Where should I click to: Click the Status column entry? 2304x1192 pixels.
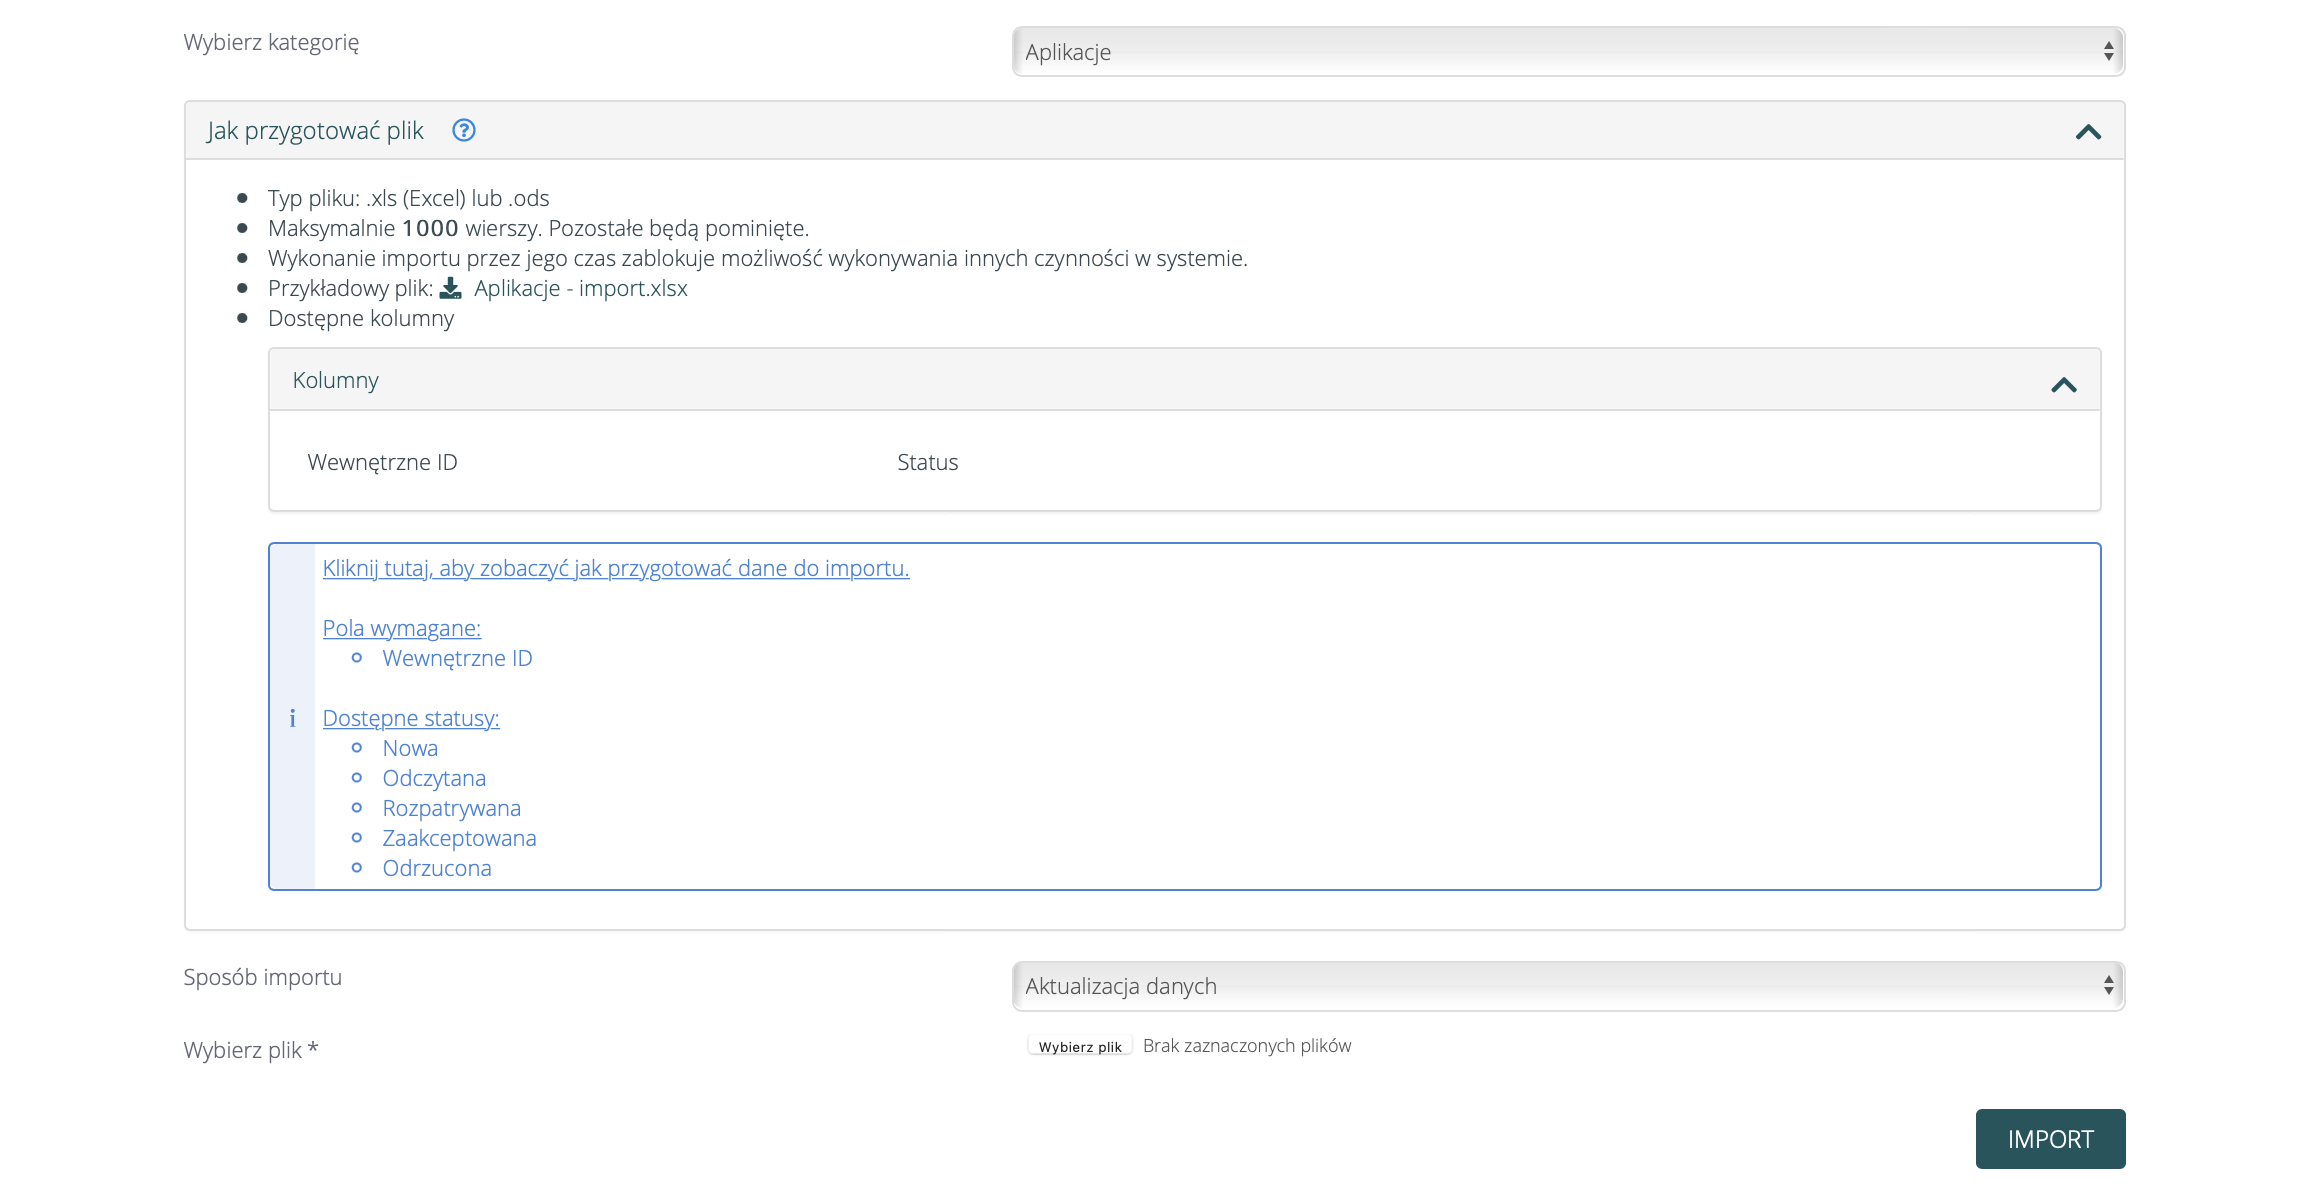point(927,462)
